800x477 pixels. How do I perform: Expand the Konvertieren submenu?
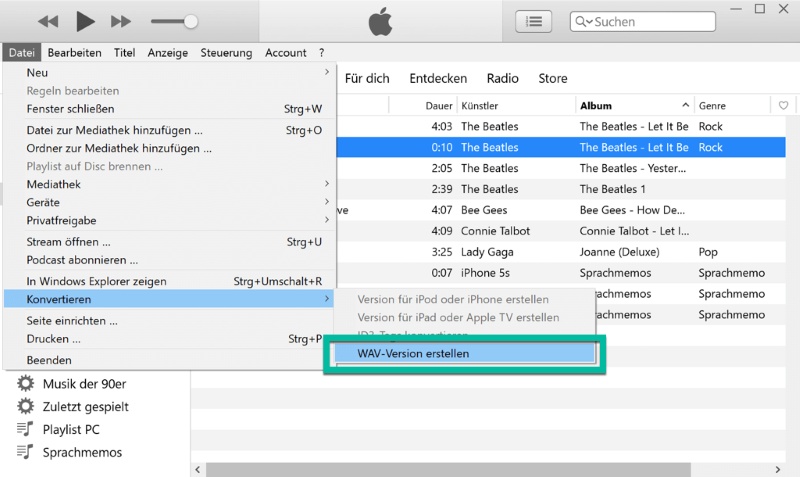(x=169, y=299)
